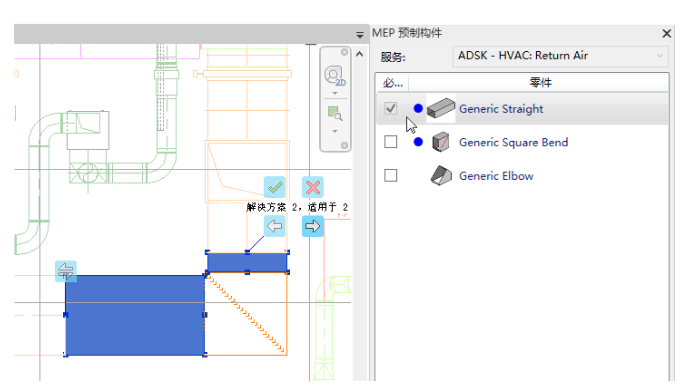Click the zoom region tool in navigation bar
Image resolution: width=689 pixels, height=388 pixels.
pyautogui.click(x=335, y=113)
